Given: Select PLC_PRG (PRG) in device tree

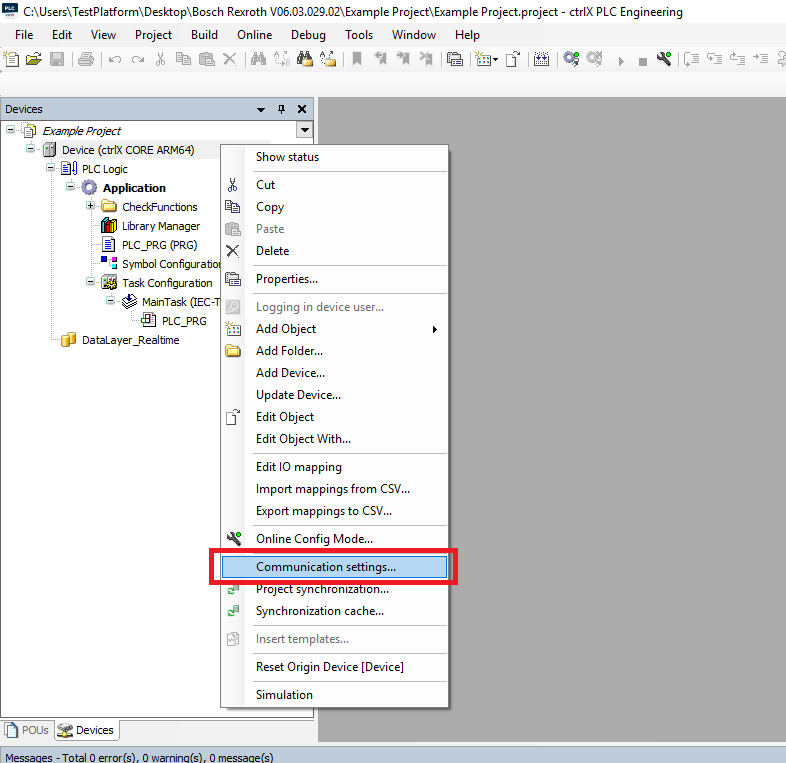Looking at the screenshot, I should pos(159,245).
